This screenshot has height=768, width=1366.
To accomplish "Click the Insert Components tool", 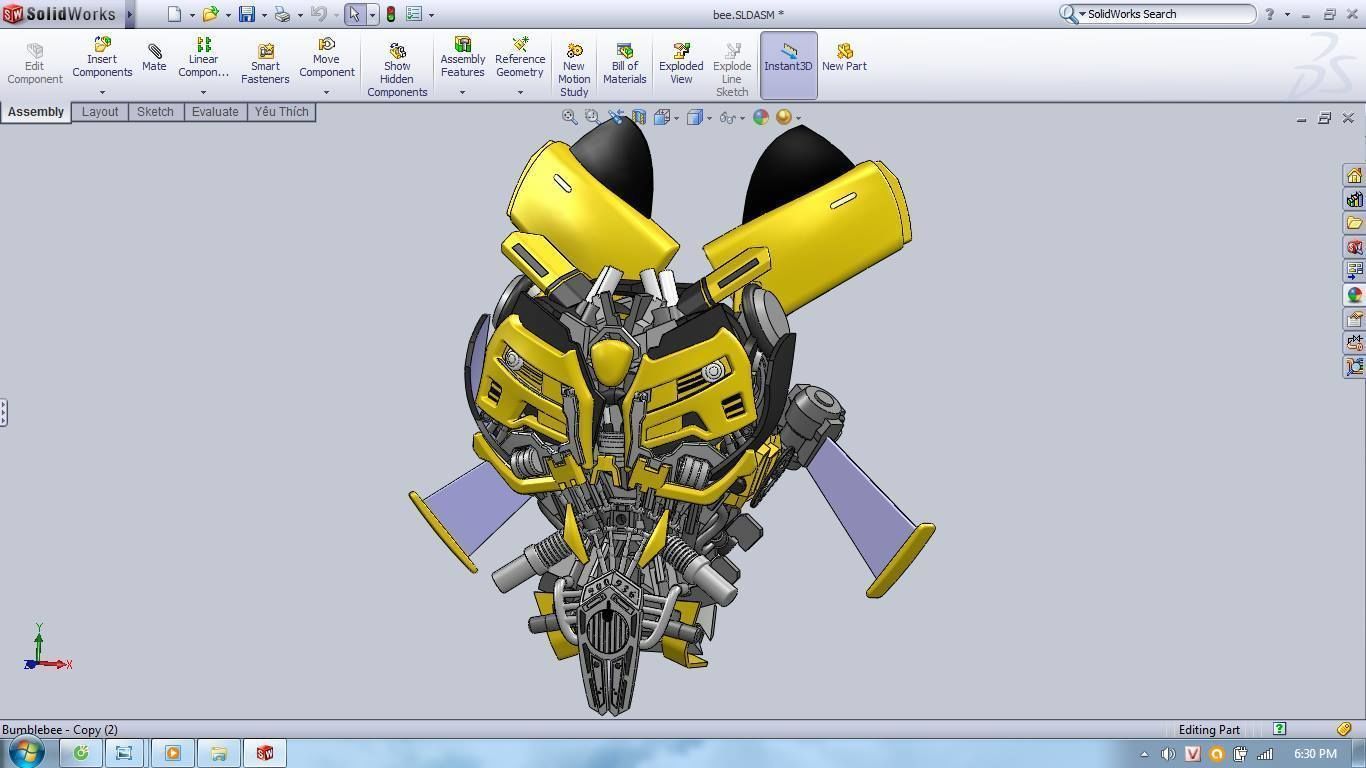I will [102, 59].
